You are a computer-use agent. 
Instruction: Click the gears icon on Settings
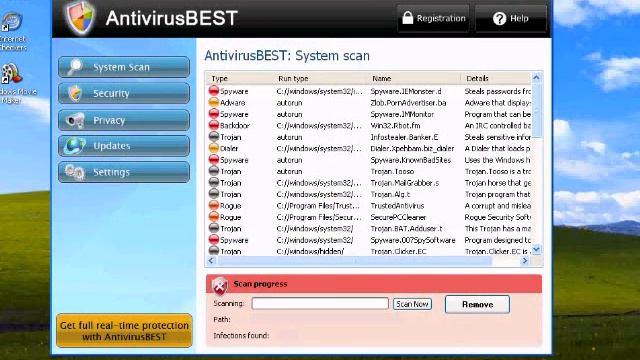tap(76, 172)
